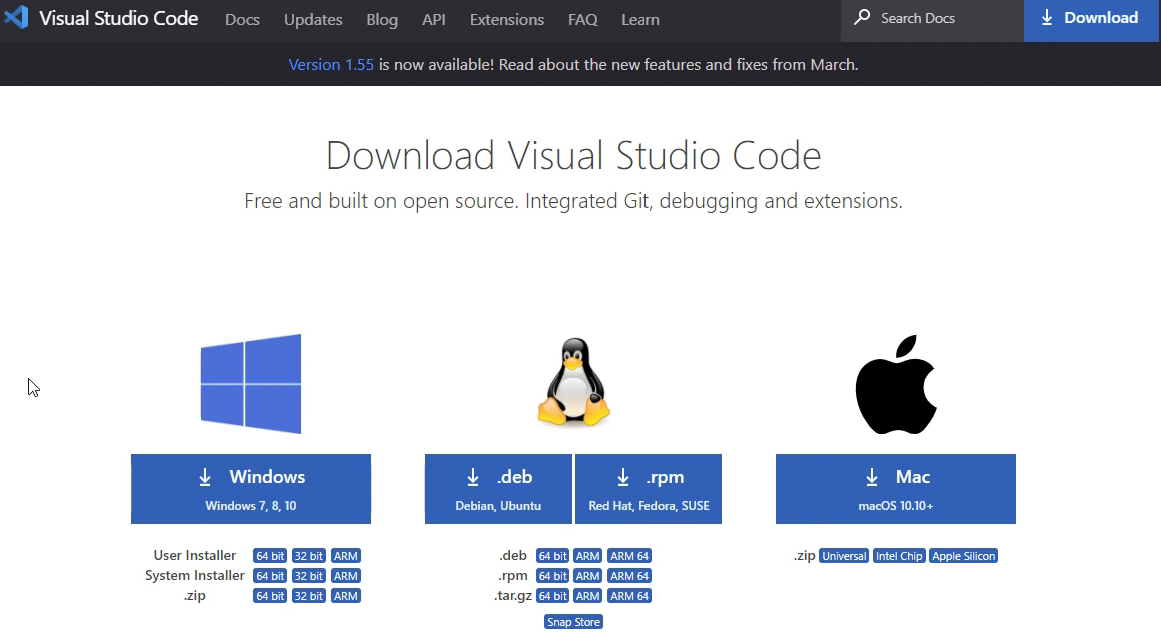Download Linux .deb 64 bit

pyautogui.click(x=552, y=555)
